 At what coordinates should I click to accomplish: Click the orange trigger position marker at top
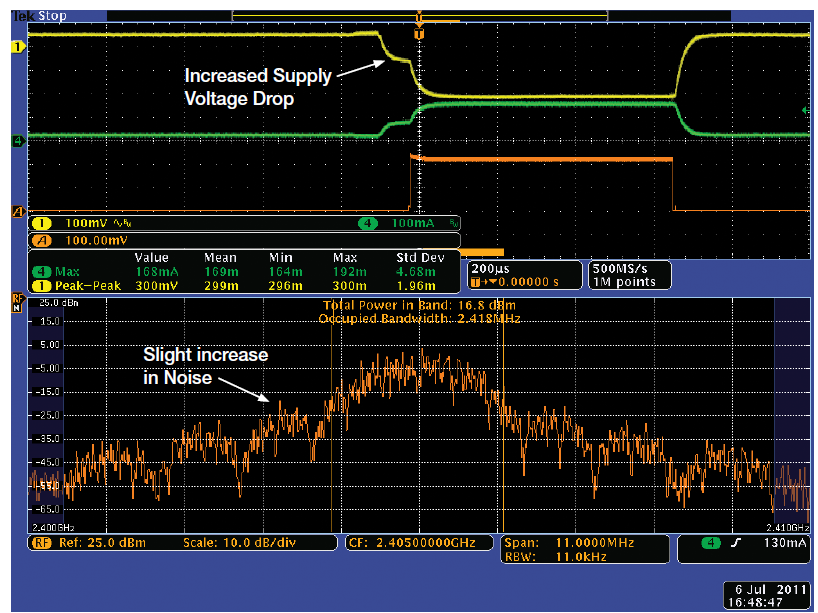pos(418,15)
